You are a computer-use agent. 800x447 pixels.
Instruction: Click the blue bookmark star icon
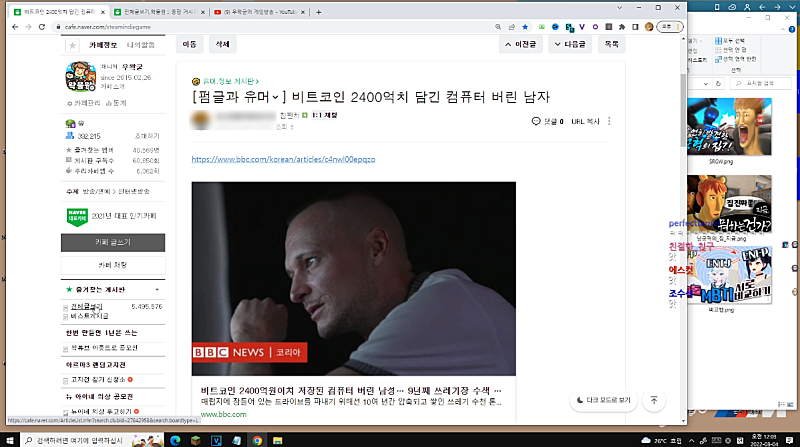(x=525, y=27)
